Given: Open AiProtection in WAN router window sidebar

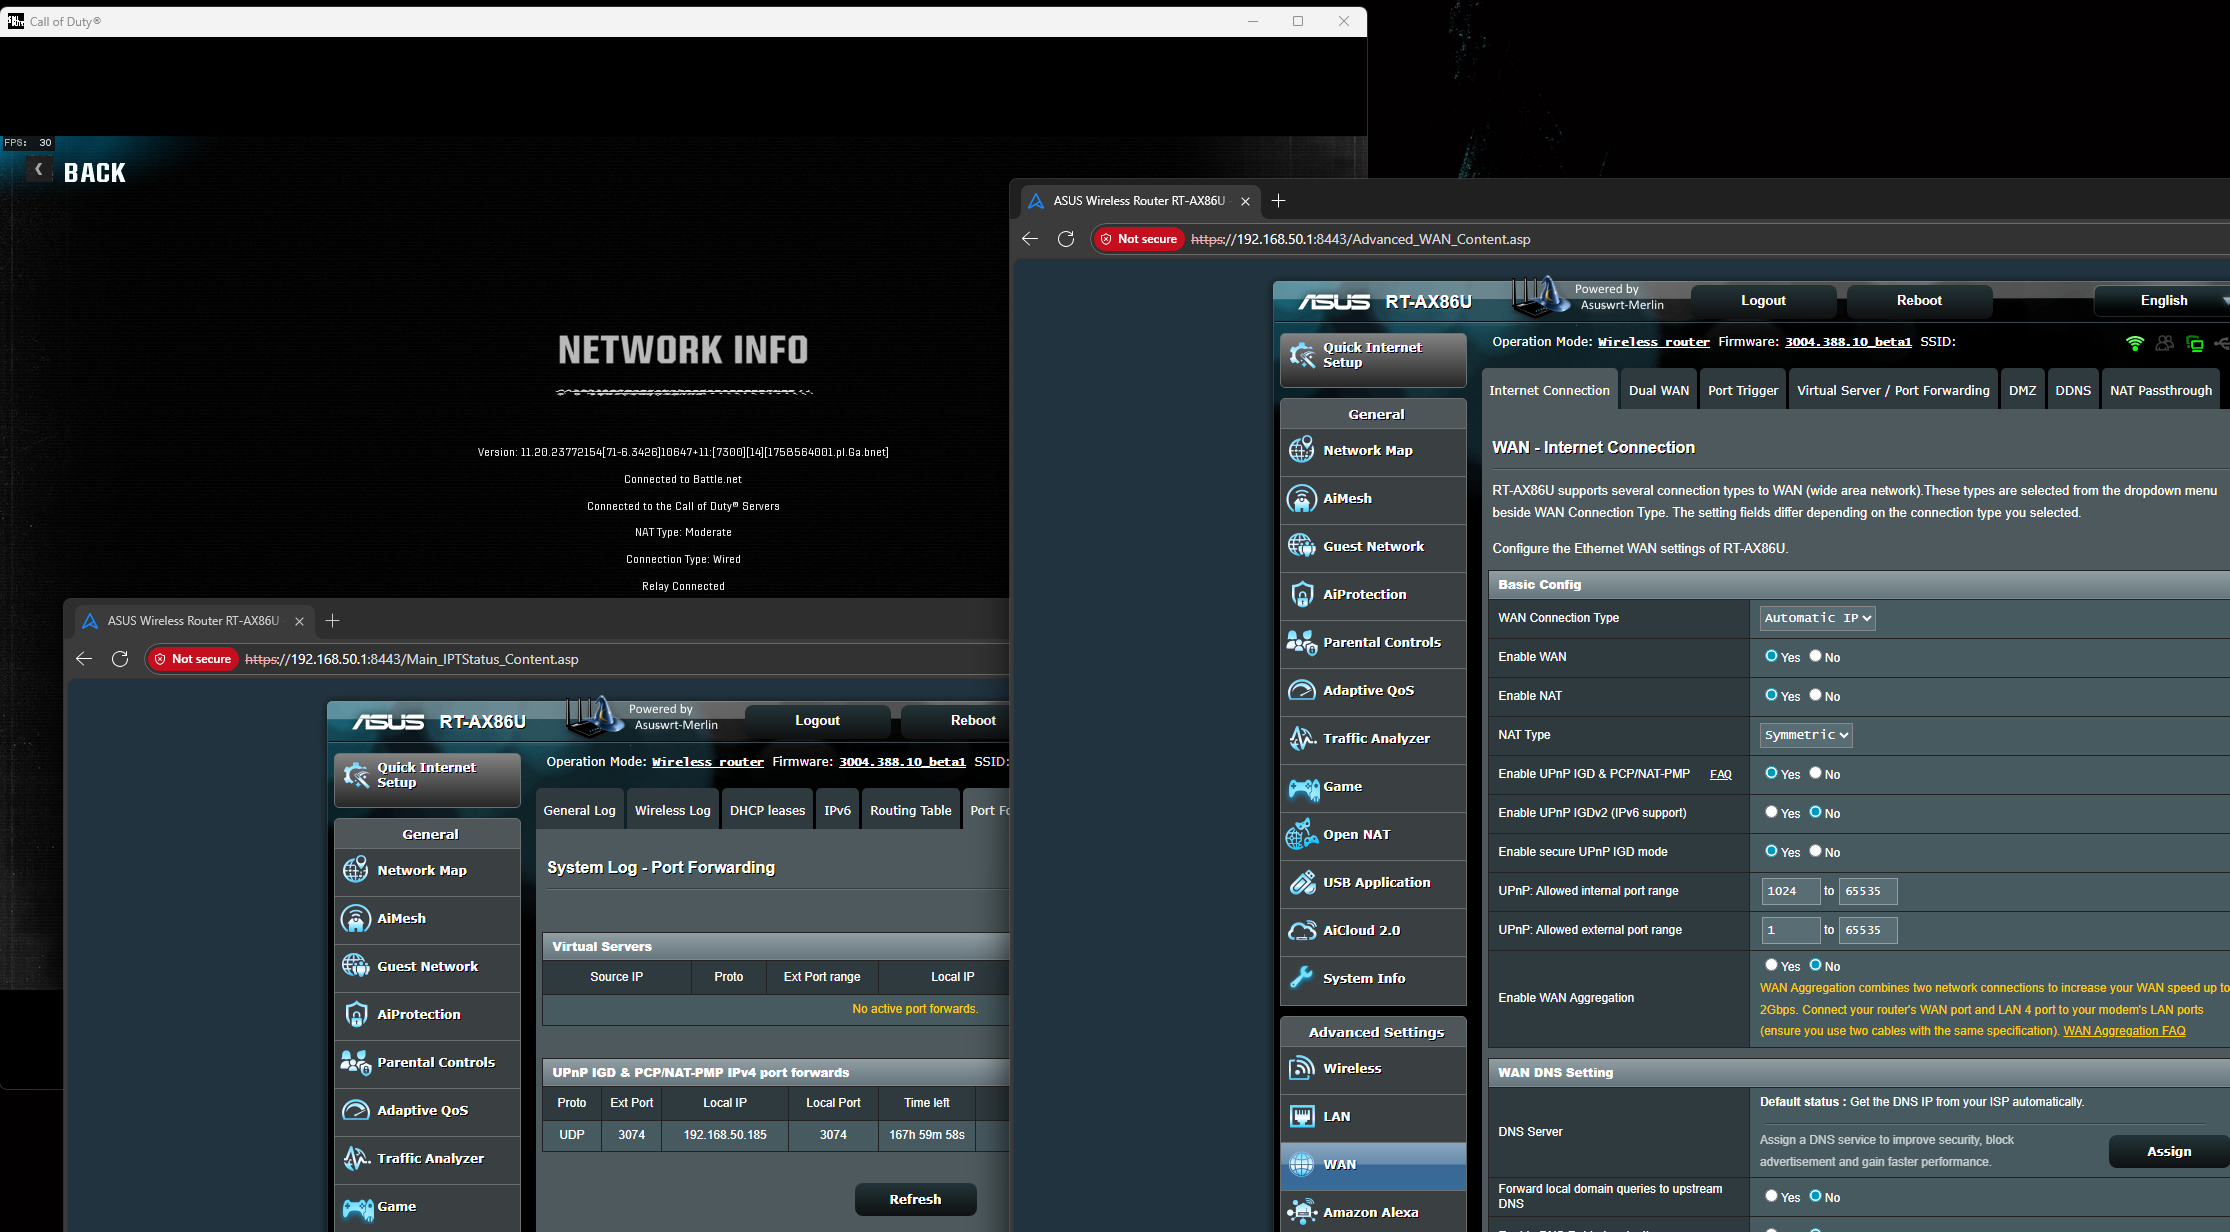Looking at the screenshot, I should click(x=1373, y=594).
